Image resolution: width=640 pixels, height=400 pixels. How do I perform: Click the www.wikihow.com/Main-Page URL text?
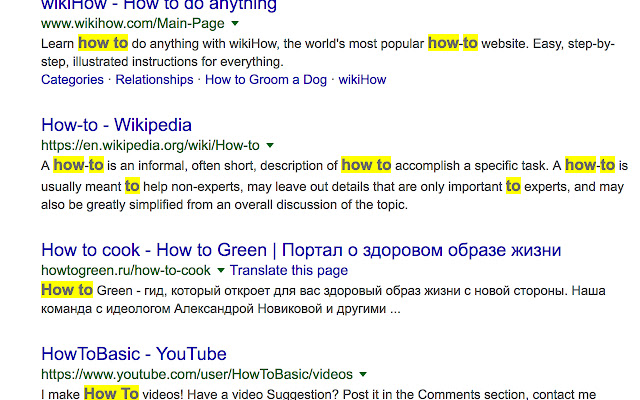[x=133, y=23]
